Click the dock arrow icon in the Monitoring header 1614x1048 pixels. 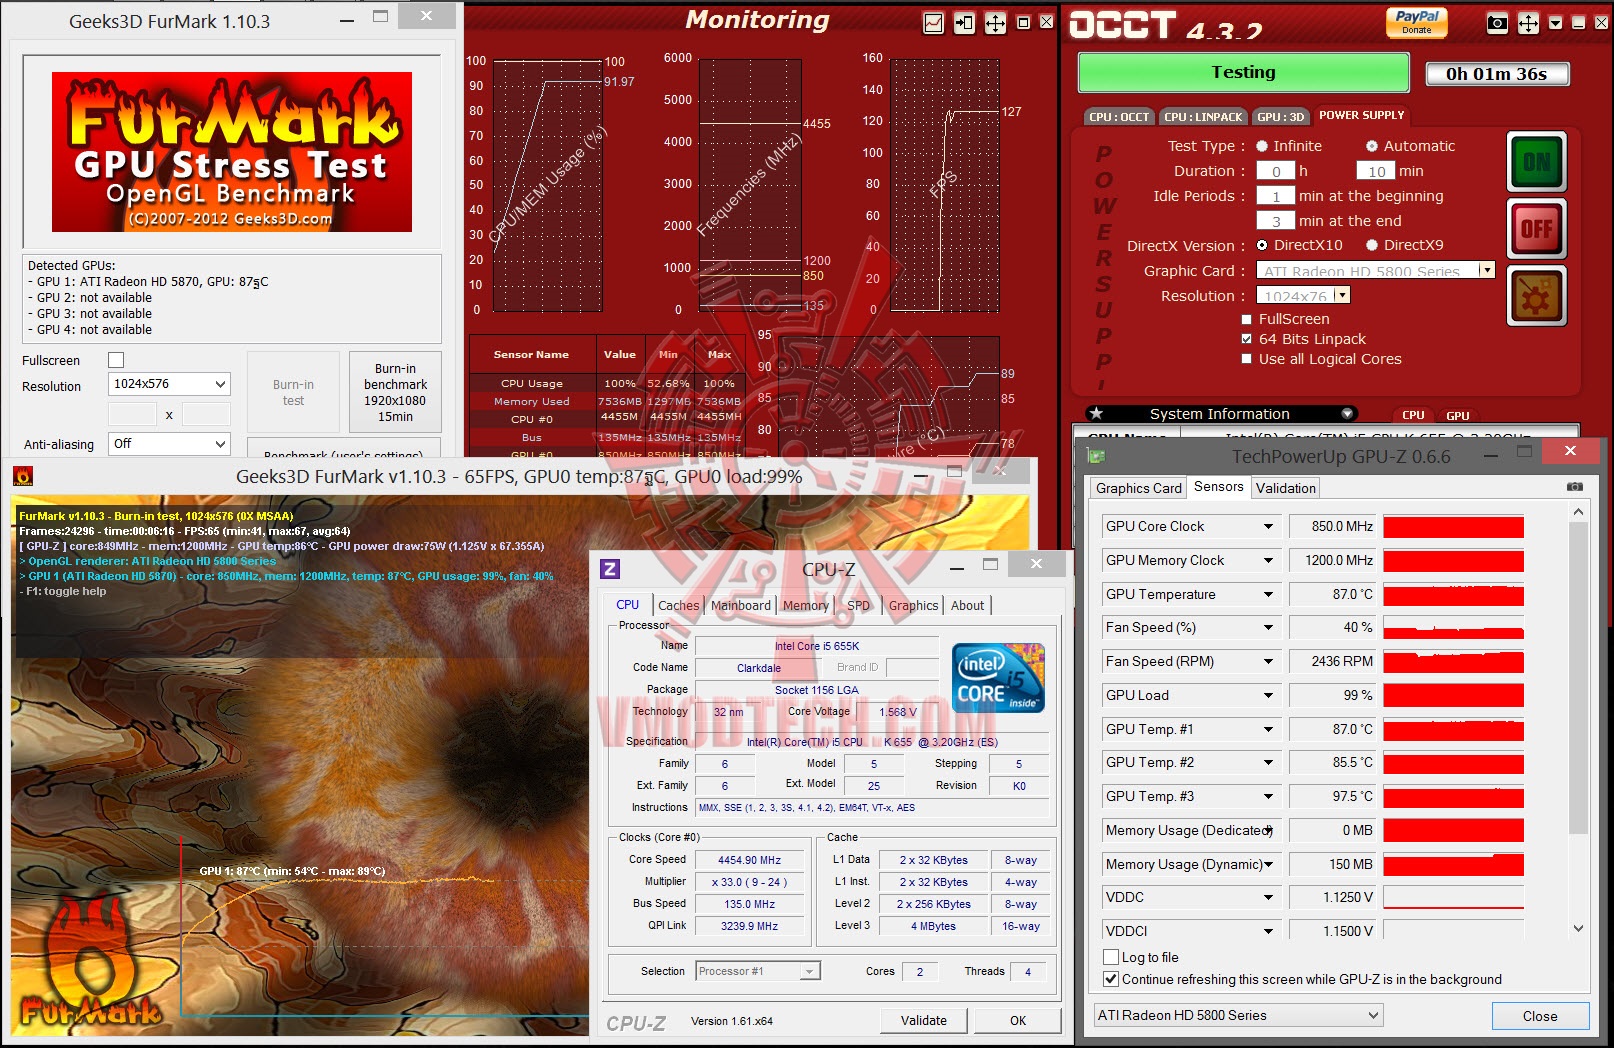[964, 22]
